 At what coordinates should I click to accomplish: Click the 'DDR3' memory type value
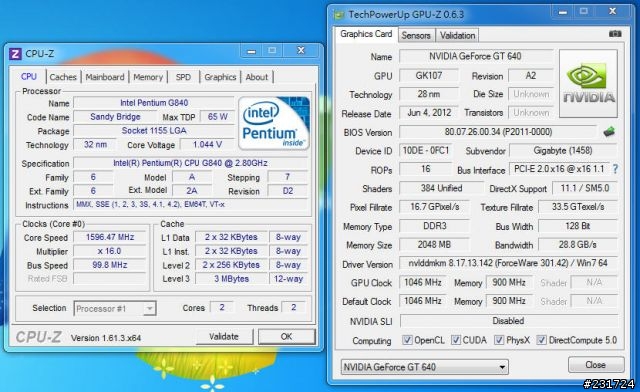[x=434, y=226]
